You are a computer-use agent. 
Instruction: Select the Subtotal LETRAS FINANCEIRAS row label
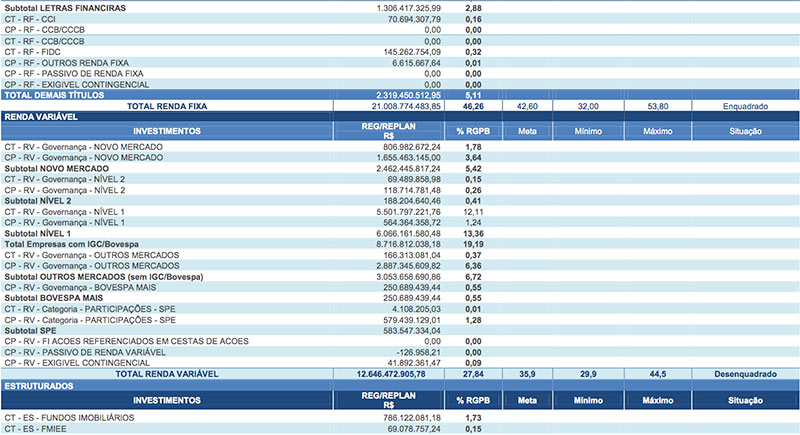tap(65, 8)
